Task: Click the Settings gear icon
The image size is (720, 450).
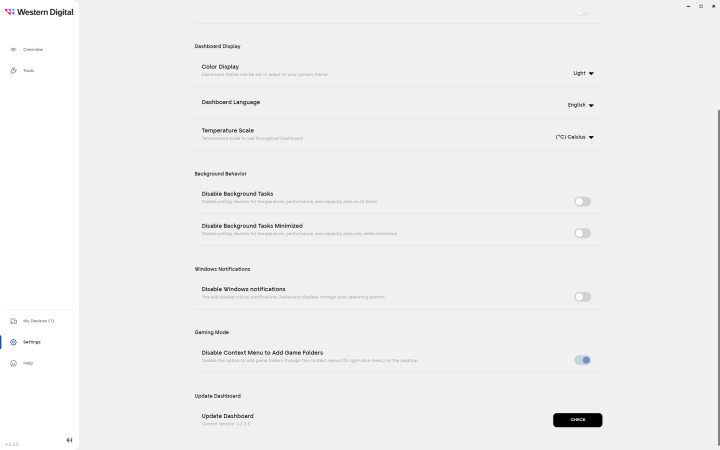Action: coord(13,342)
